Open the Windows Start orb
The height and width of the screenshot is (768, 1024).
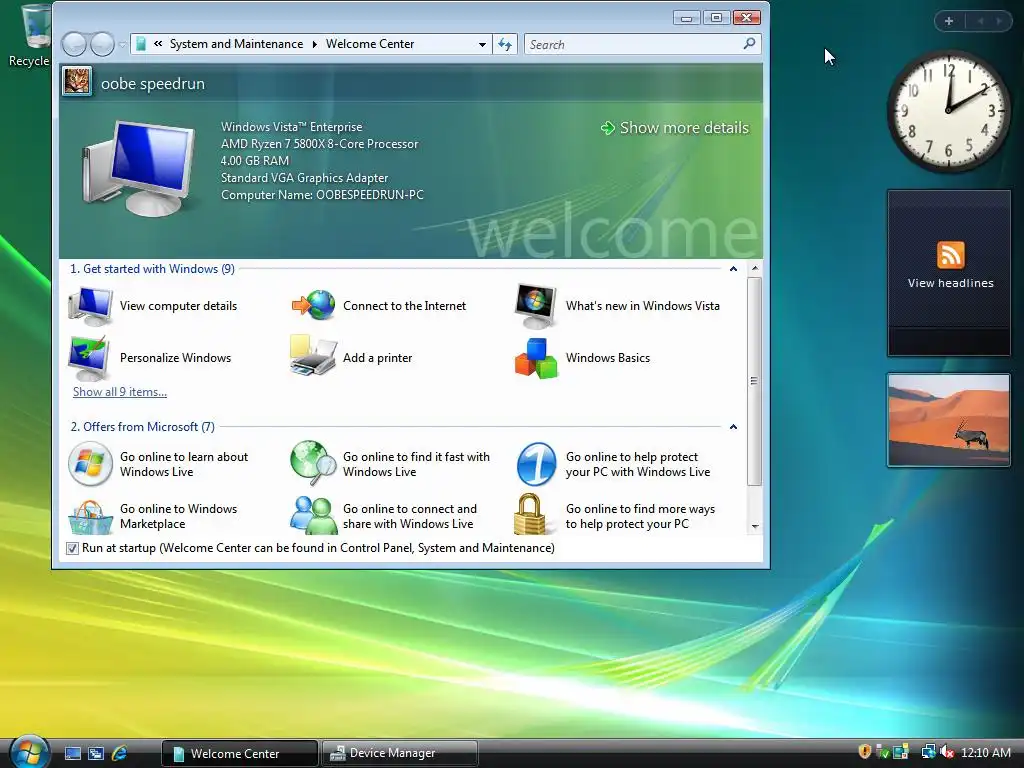pyautogui.click(x=29, y=752)
